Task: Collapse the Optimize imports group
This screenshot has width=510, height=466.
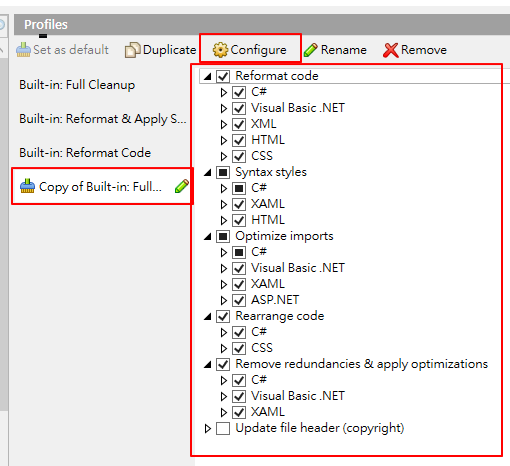Action: pyautogui.click(x=208, y=237)
